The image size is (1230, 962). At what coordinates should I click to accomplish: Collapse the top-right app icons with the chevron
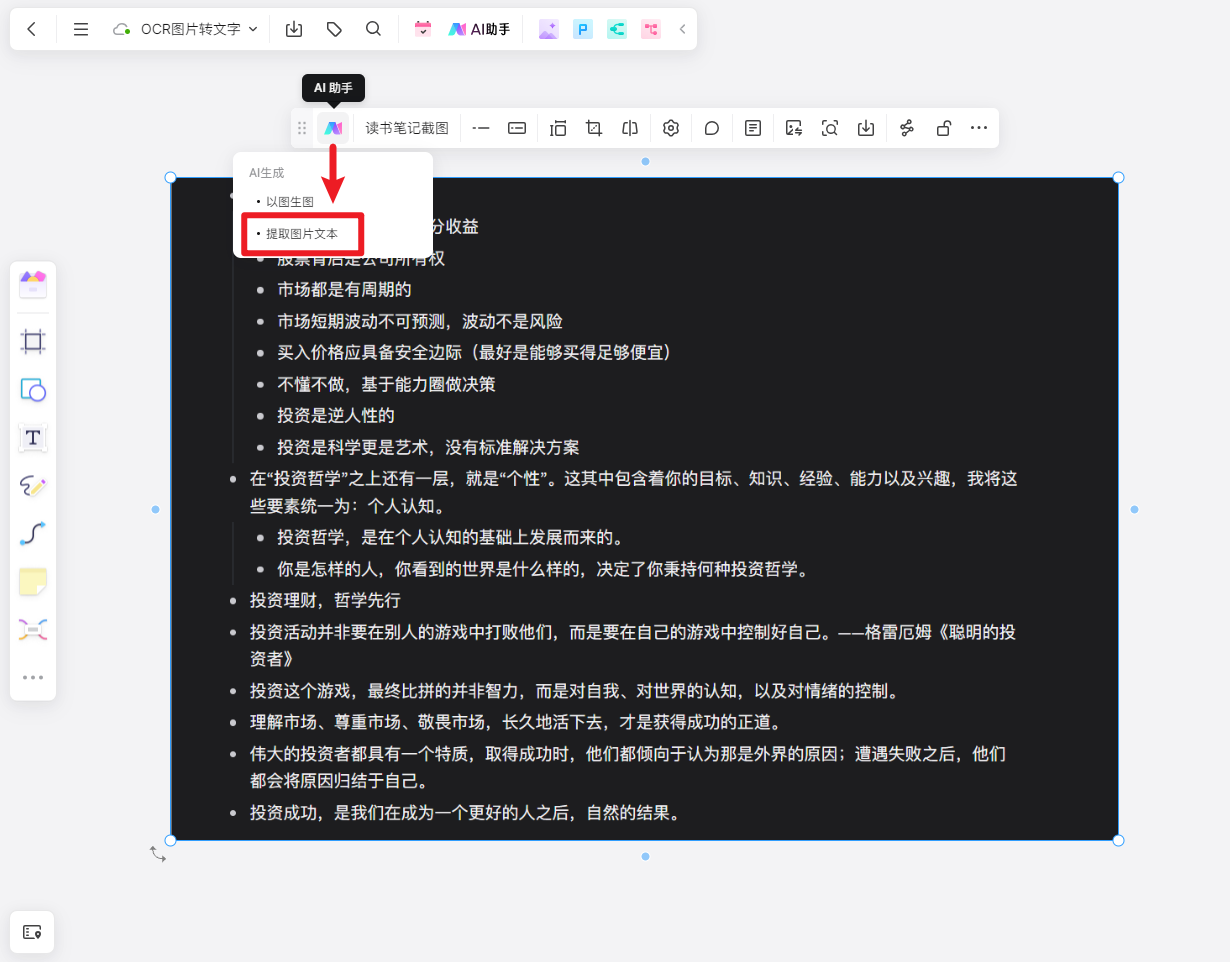point(681,29)
